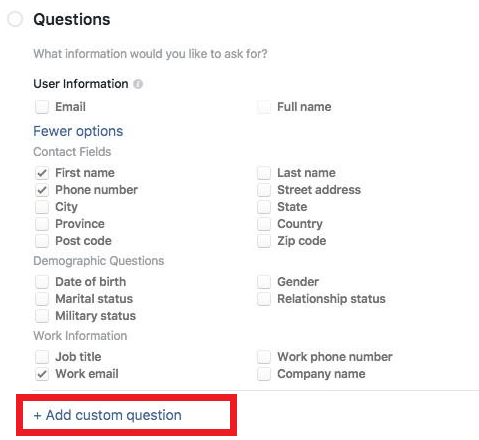Screen dimensions: 479x440
Task: Click the User Information info icon
Action: pyautogui.click(x=138, y=84)
